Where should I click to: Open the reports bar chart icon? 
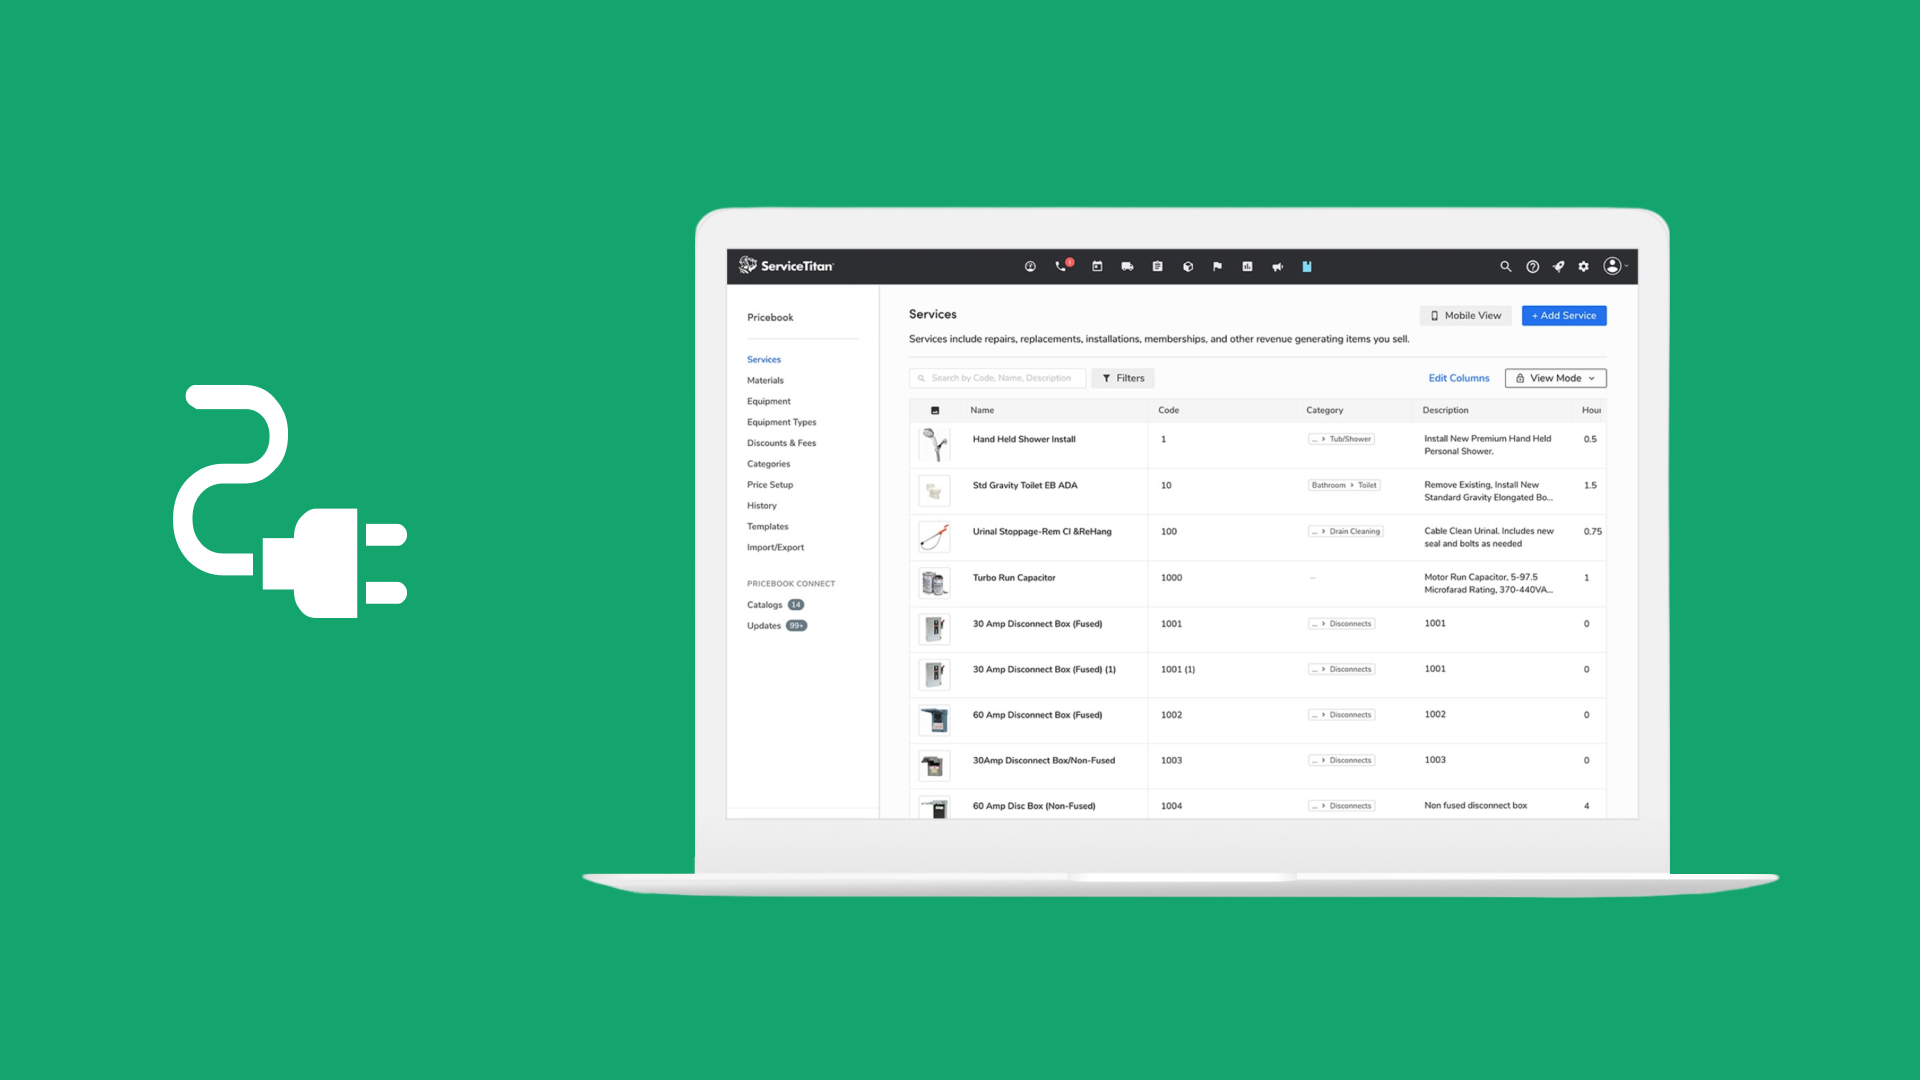coord(1247,267)
